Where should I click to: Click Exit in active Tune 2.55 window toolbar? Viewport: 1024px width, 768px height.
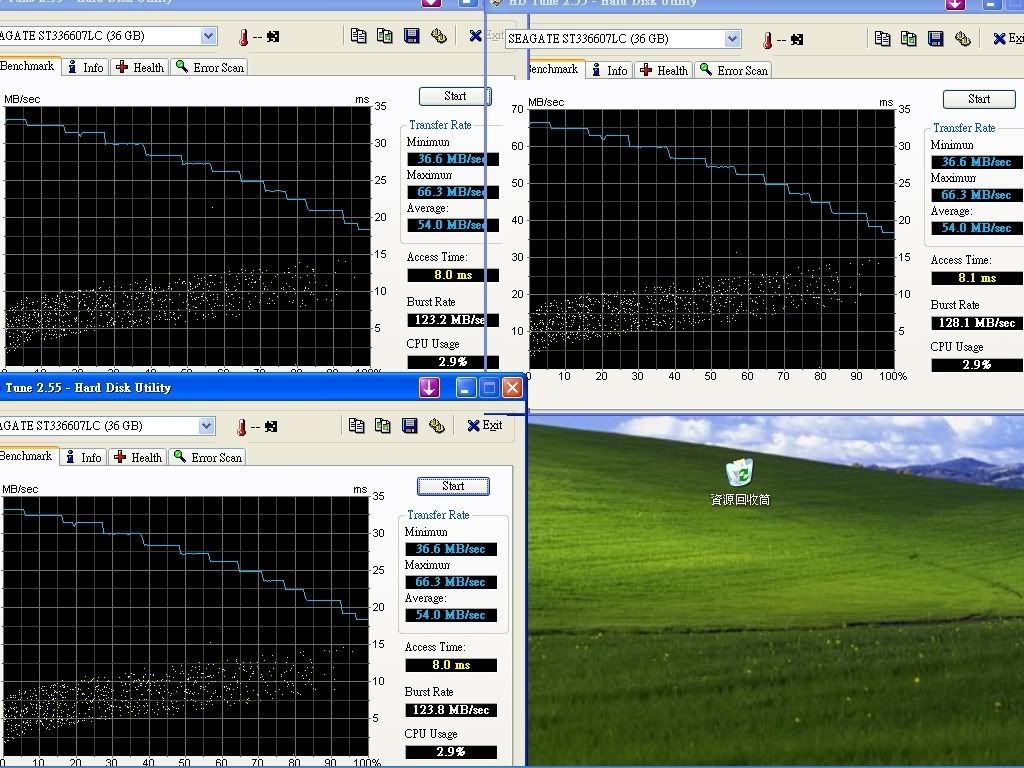point(485,425)
